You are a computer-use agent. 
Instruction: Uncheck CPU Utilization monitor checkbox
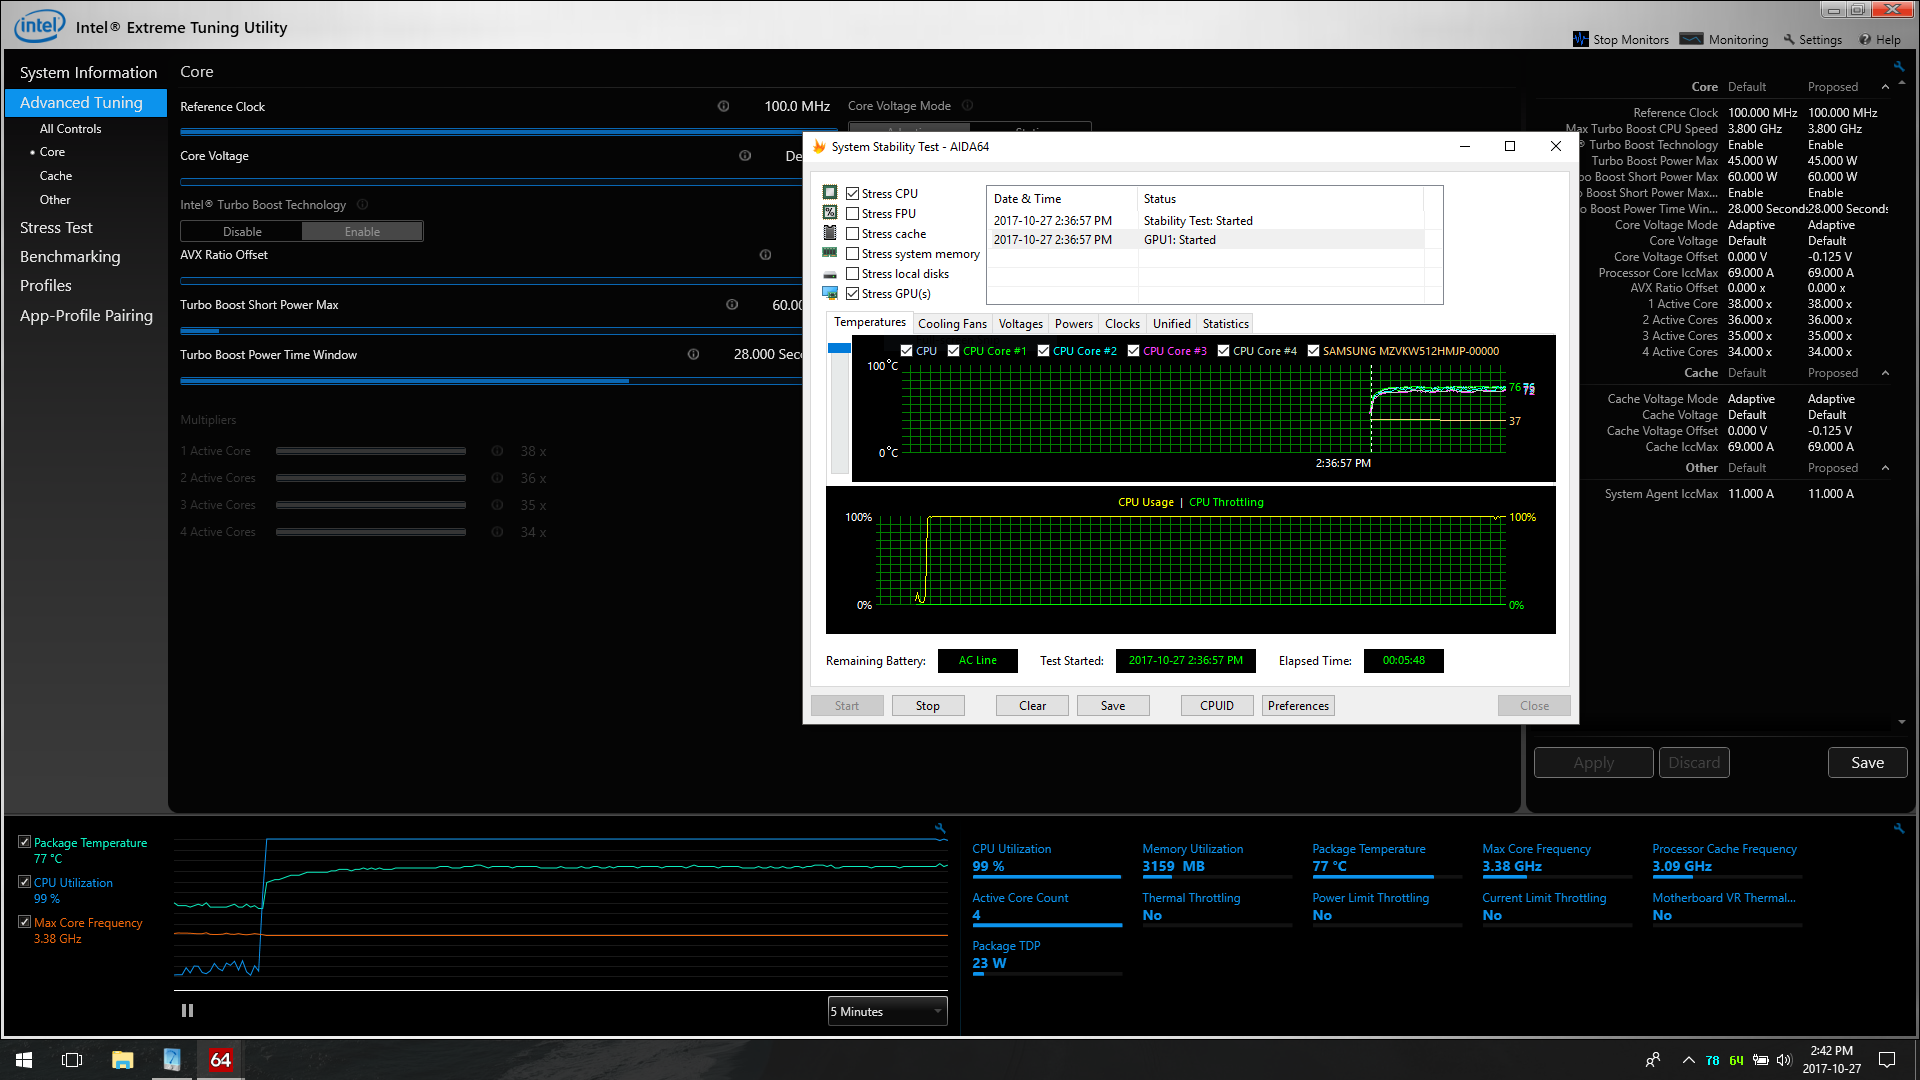click(24, 882)
